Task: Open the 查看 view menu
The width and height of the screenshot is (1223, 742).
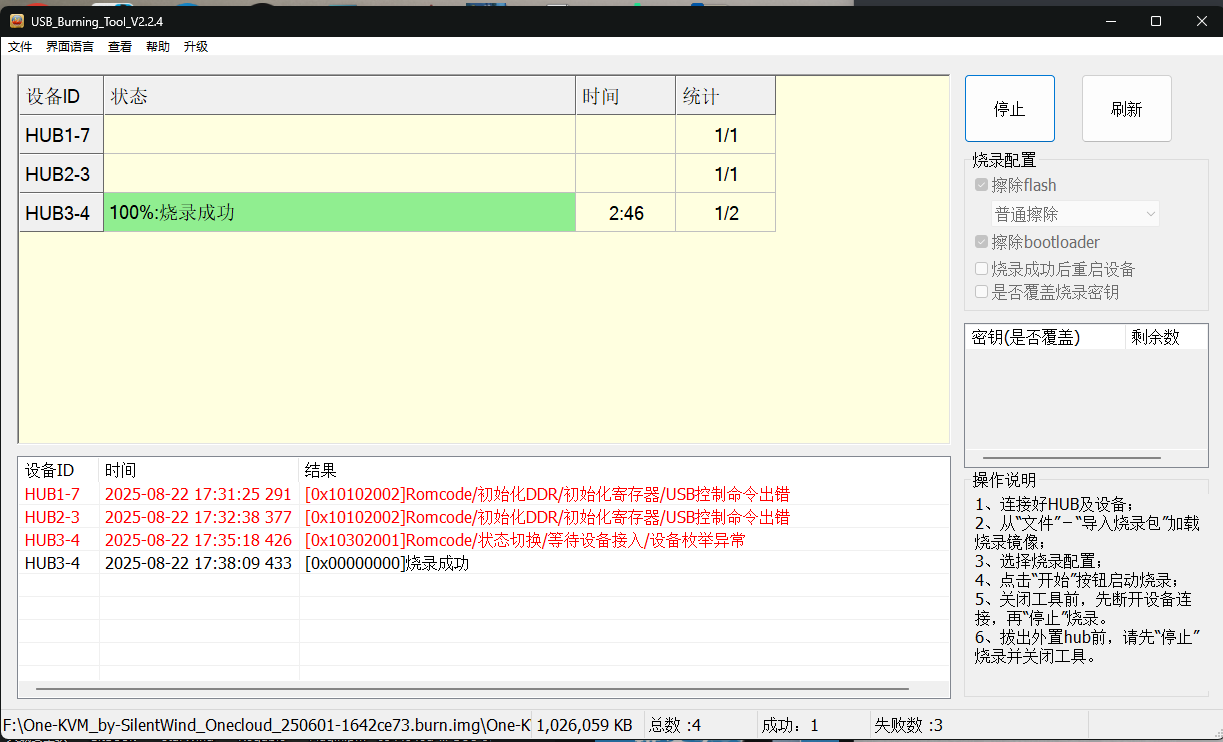Action: coord(119,46)
